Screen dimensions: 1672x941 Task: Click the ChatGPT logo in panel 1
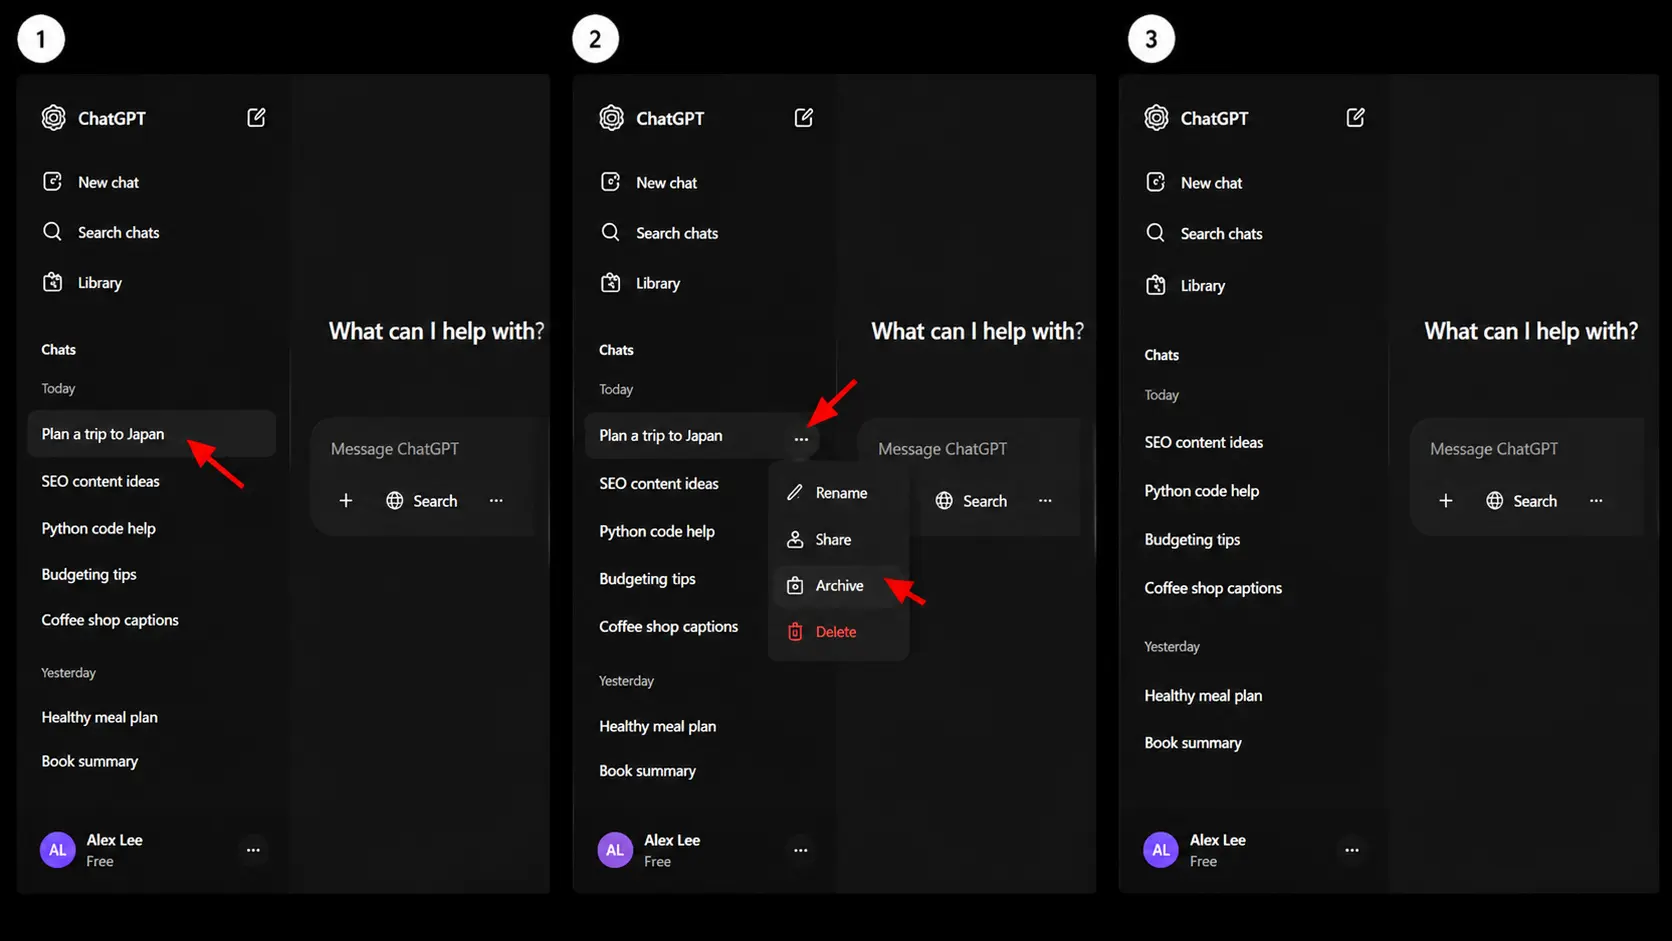53,118
